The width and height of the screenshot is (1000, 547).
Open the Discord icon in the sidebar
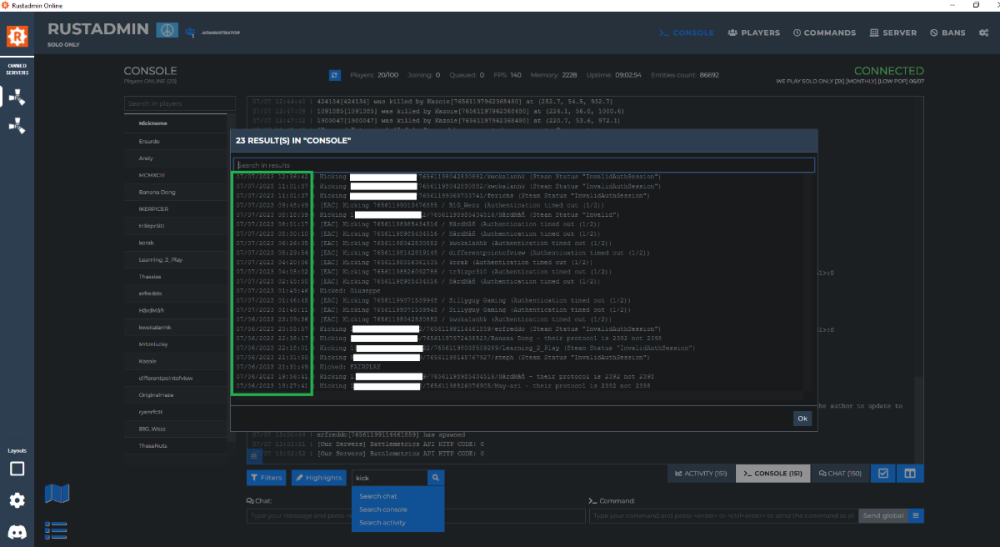(x=17, y=530)
